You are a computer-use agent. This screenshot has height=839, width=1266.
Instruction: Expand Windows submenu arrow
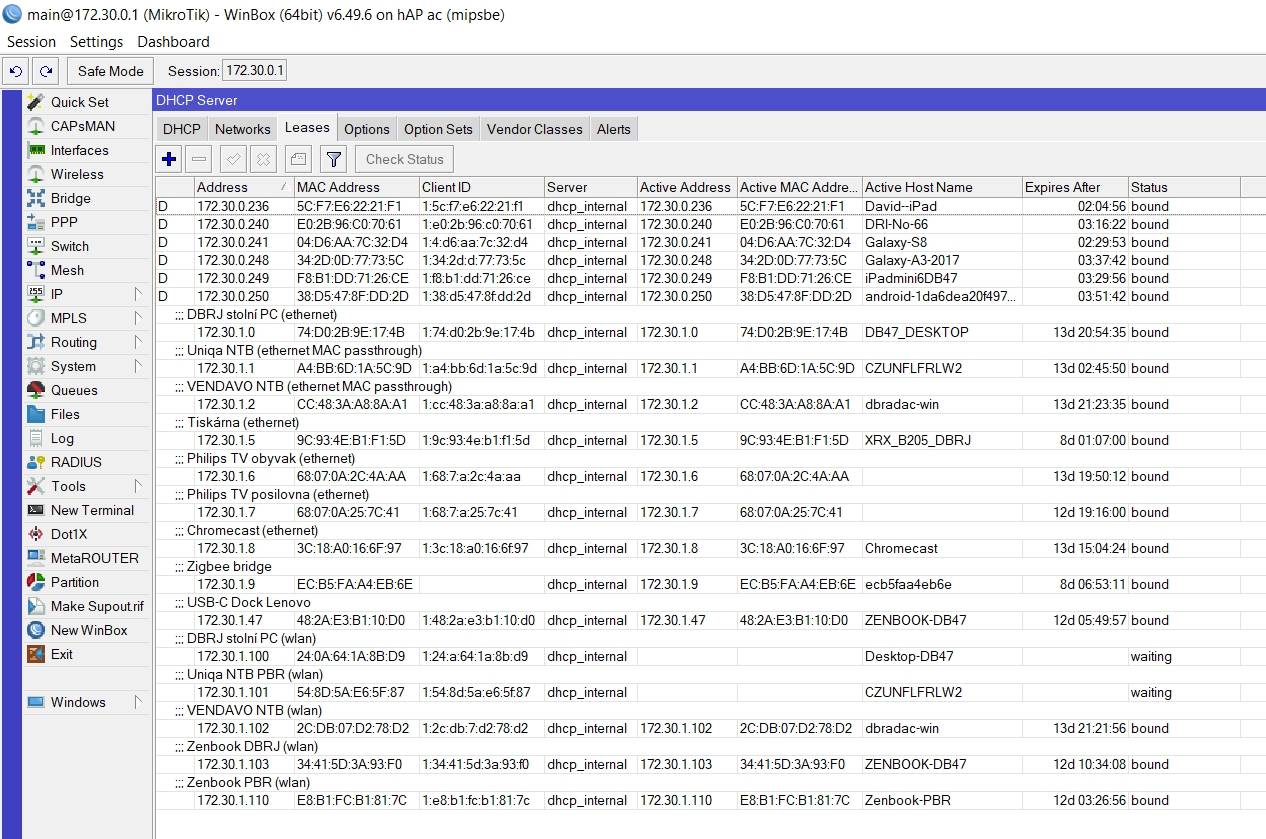(138, 702)
